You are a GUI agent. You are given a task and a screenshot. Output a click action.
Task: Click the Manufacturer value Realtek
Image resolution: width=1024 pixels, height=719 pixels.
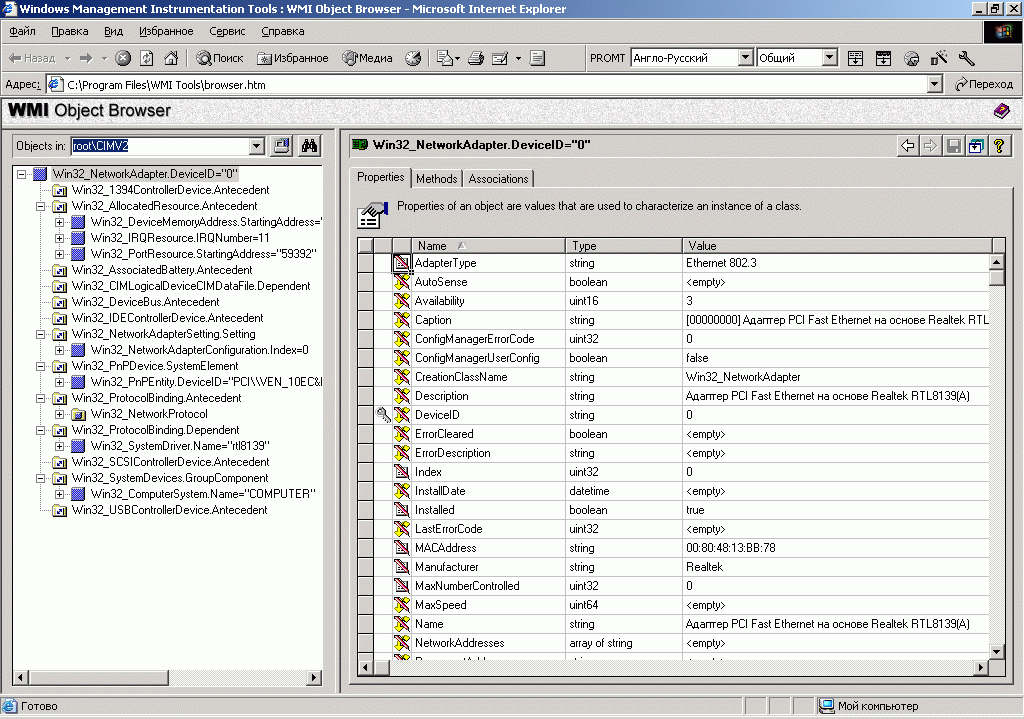704,567
